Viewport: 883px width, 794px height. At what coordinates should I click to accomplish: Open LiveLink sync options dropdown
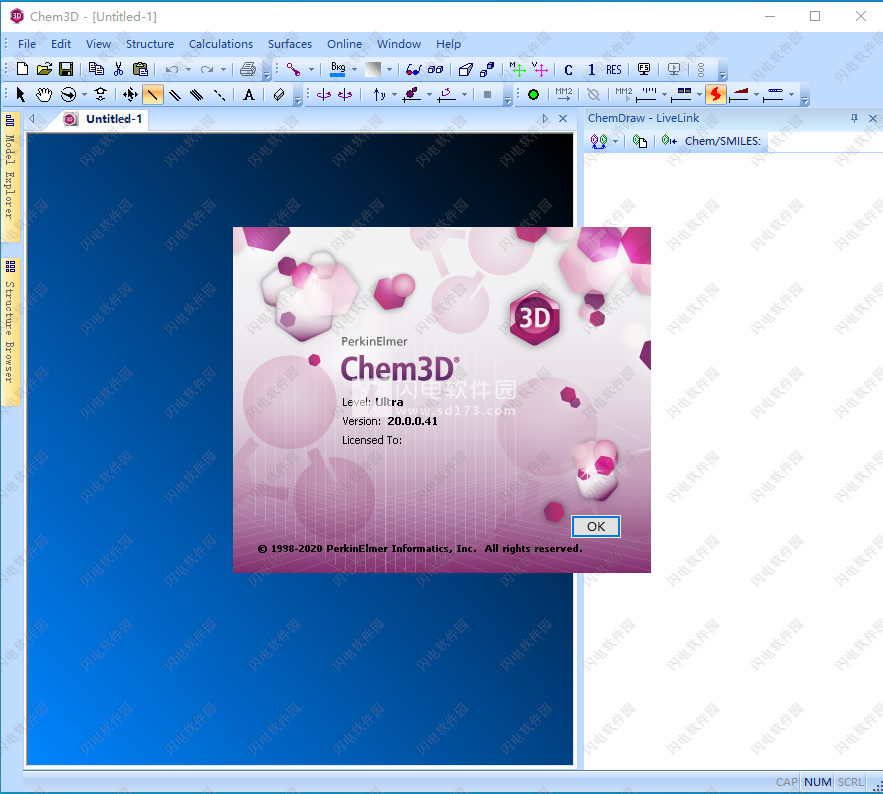(x=616, y=141)
